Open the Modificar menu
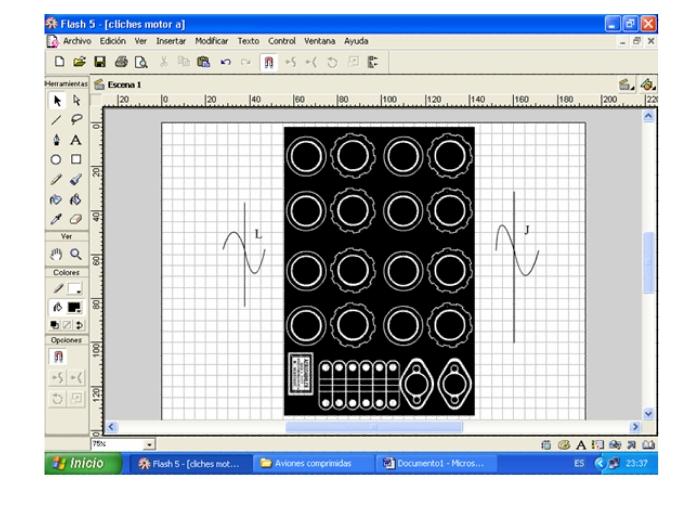 coord(211,41)
